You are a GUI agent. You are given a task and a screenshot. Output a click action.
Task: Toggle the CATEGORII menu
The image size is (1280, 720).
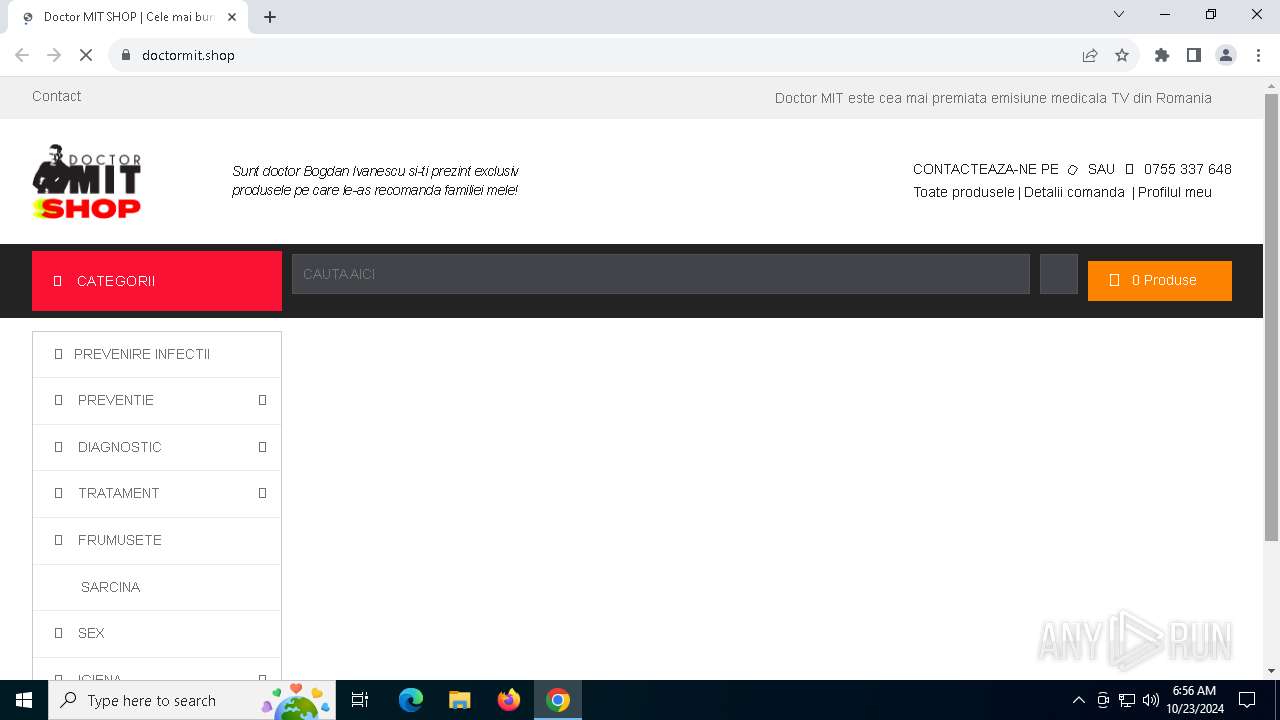tap(157, 281)
